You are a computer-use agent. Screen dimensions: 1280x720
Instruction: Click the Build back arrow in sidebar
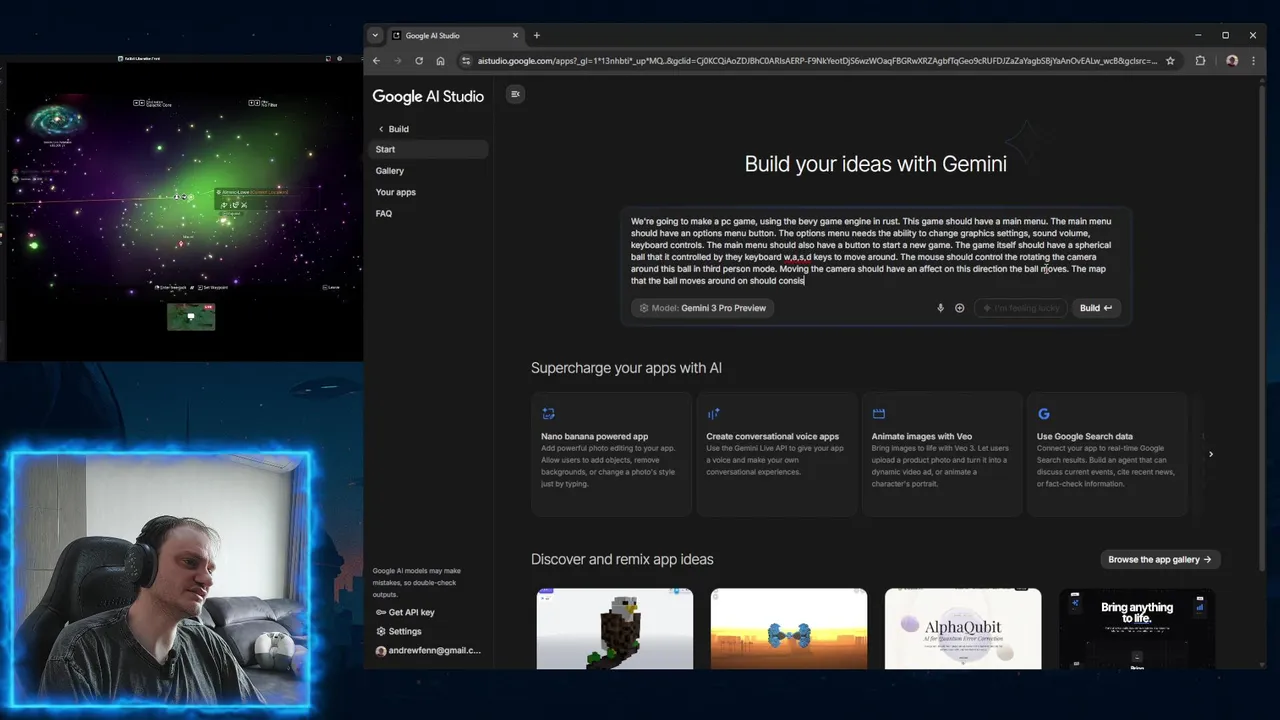381,129
